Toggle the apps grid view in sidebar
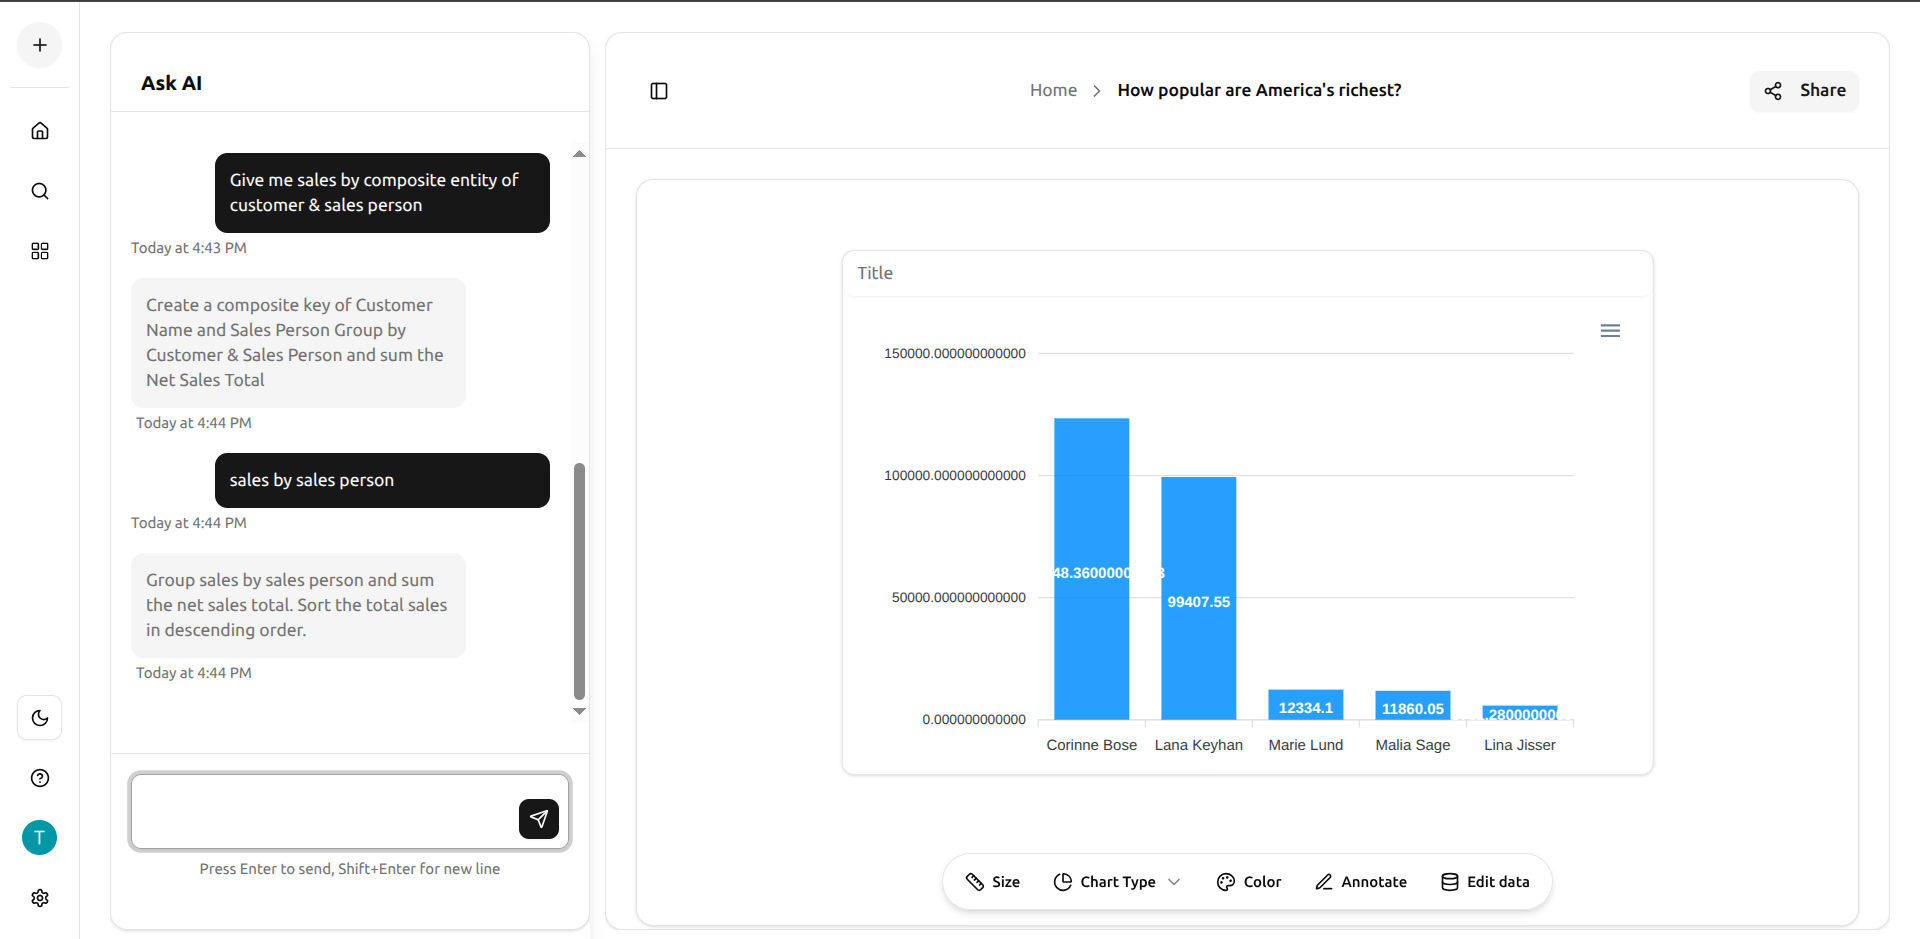Screen dimensions: 1920x939 pos(40,251)
